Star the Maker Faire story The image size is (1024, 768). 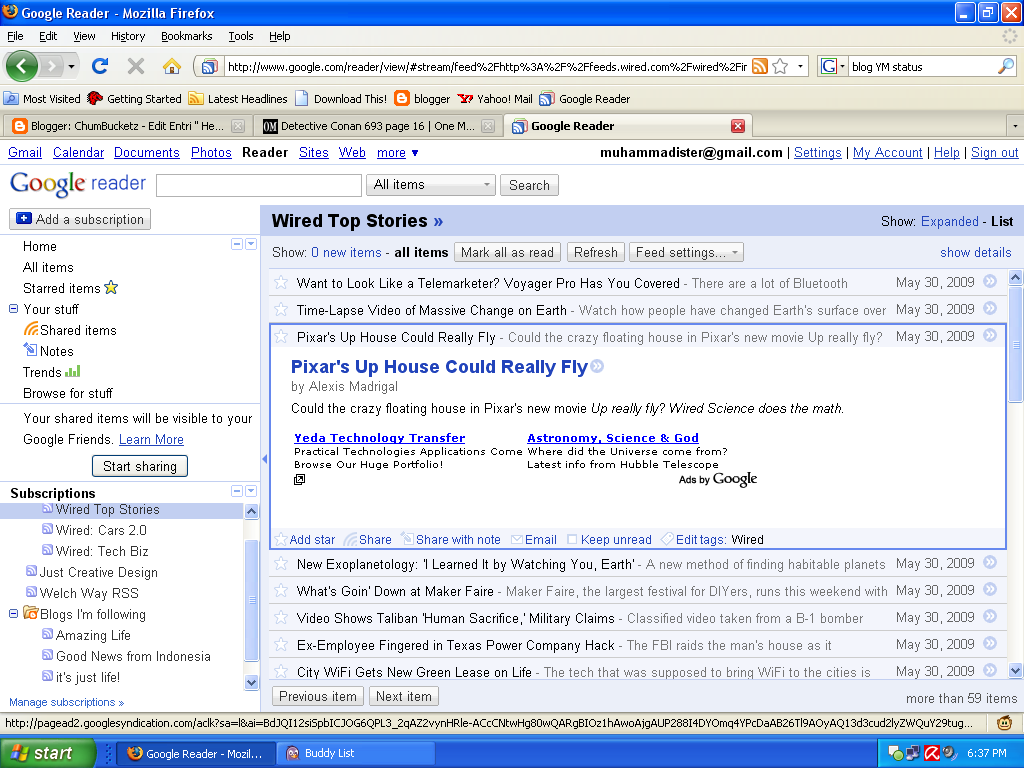click(281, 591)
